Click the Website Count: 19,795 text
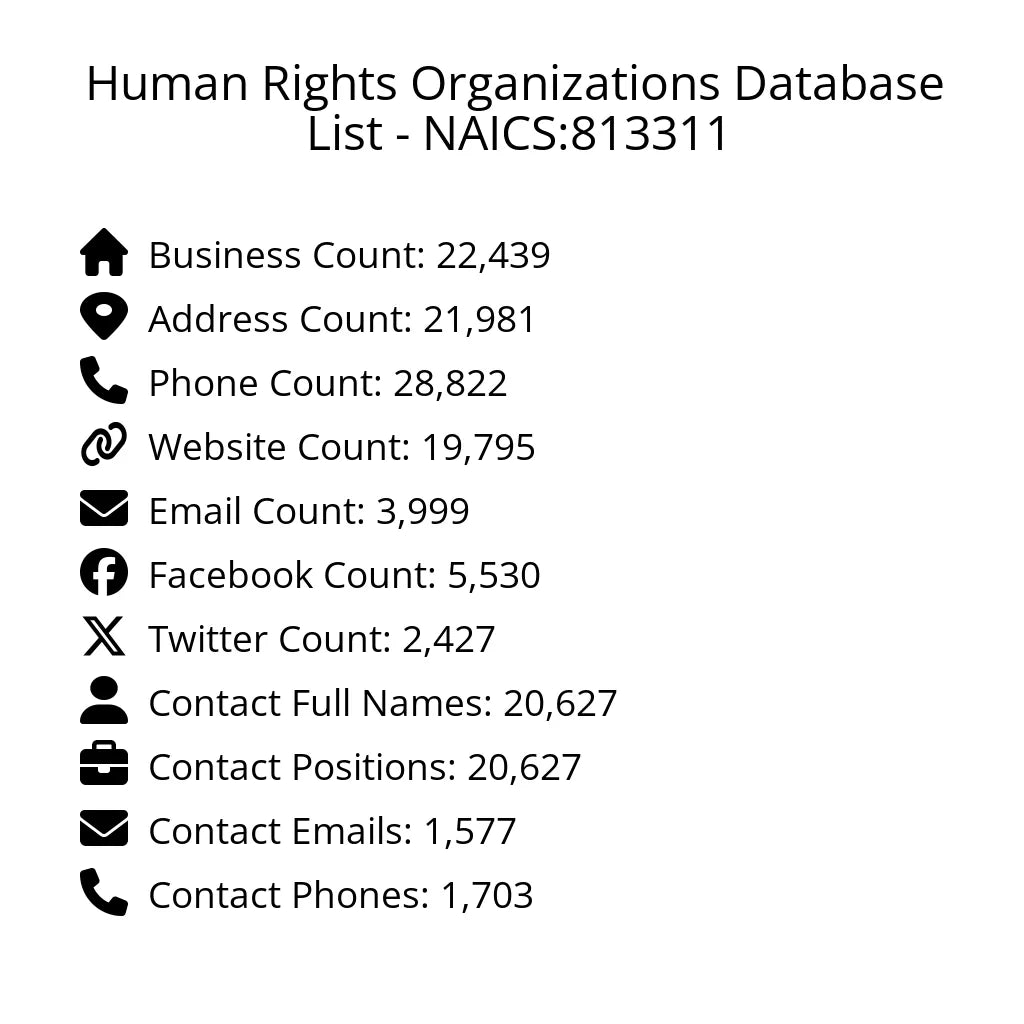 click(342, 448)
